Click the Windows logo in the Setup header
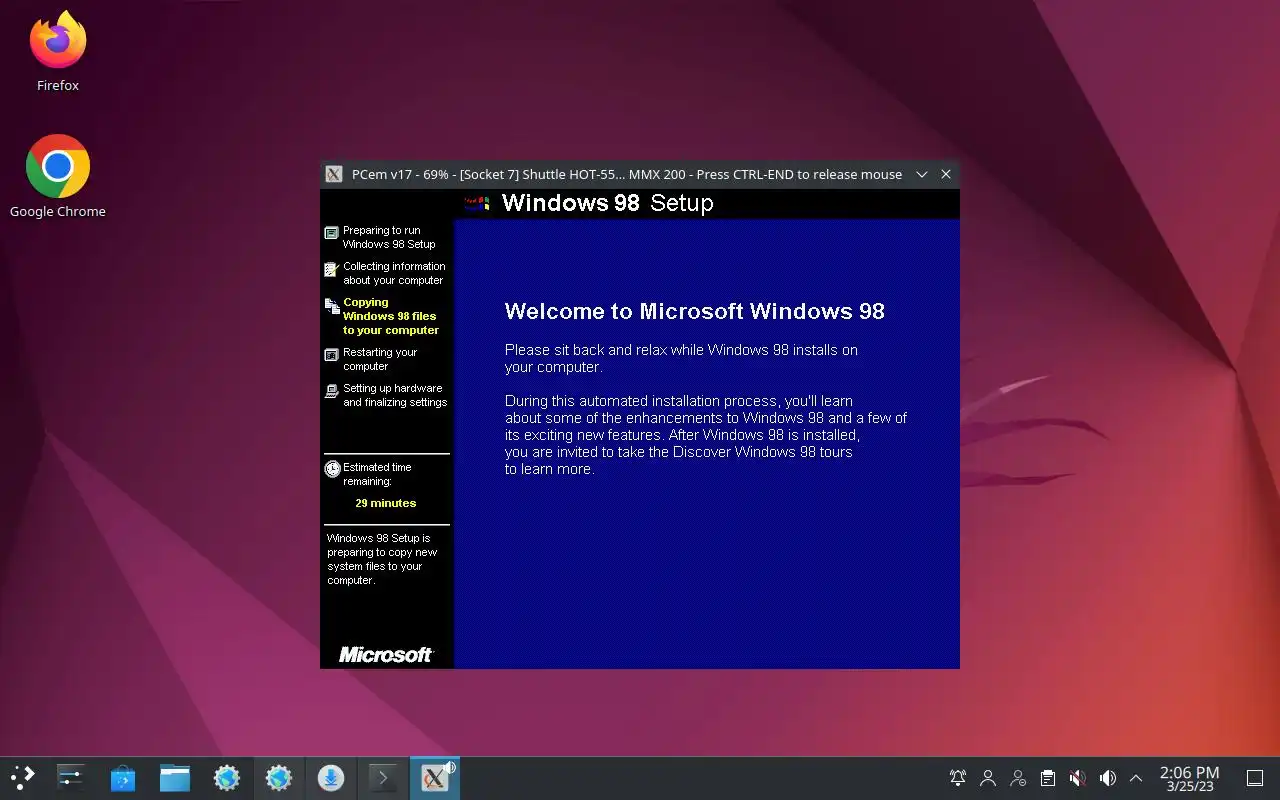This screenshot has width=1280, height=800. [x=477, y=203]
